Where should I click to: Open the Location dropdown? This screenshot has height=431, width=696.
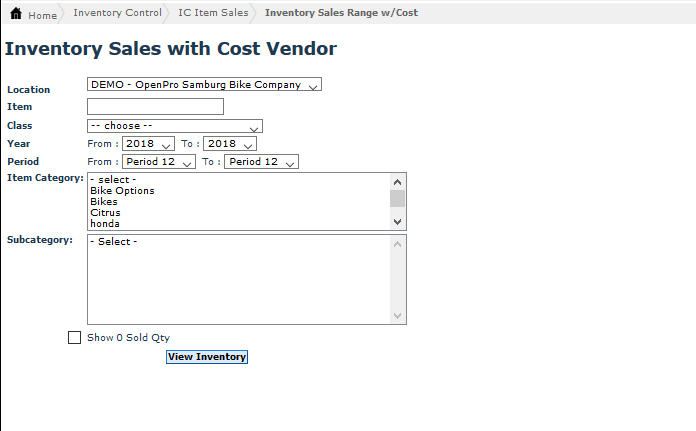pyautogui.click(x=204, y=85)
